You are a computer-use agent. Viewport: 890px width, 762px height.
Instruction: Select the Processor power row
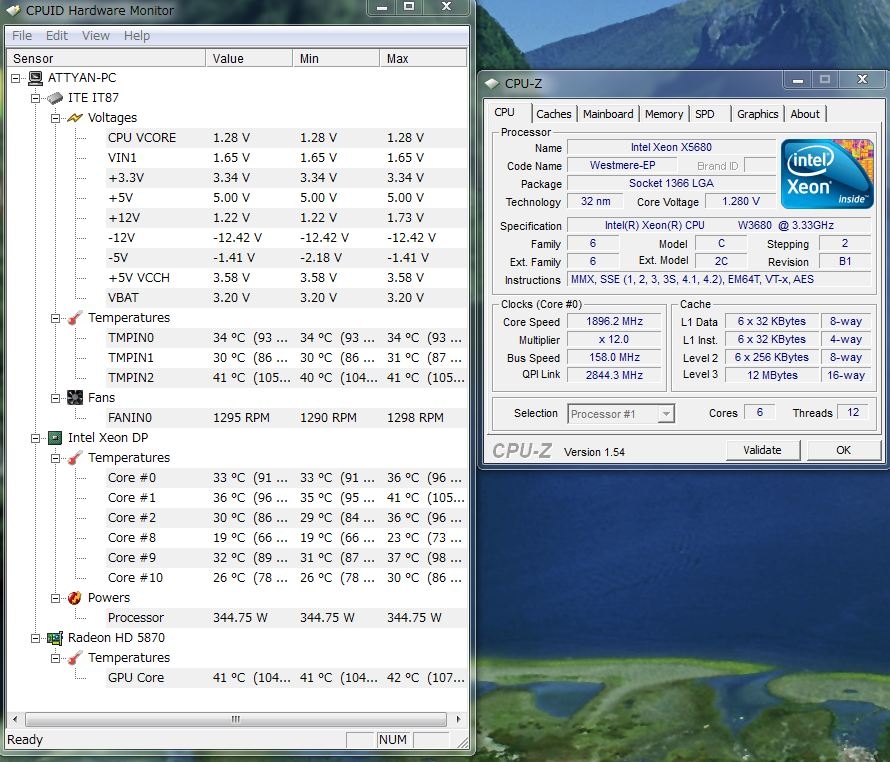tap(286, 618)
